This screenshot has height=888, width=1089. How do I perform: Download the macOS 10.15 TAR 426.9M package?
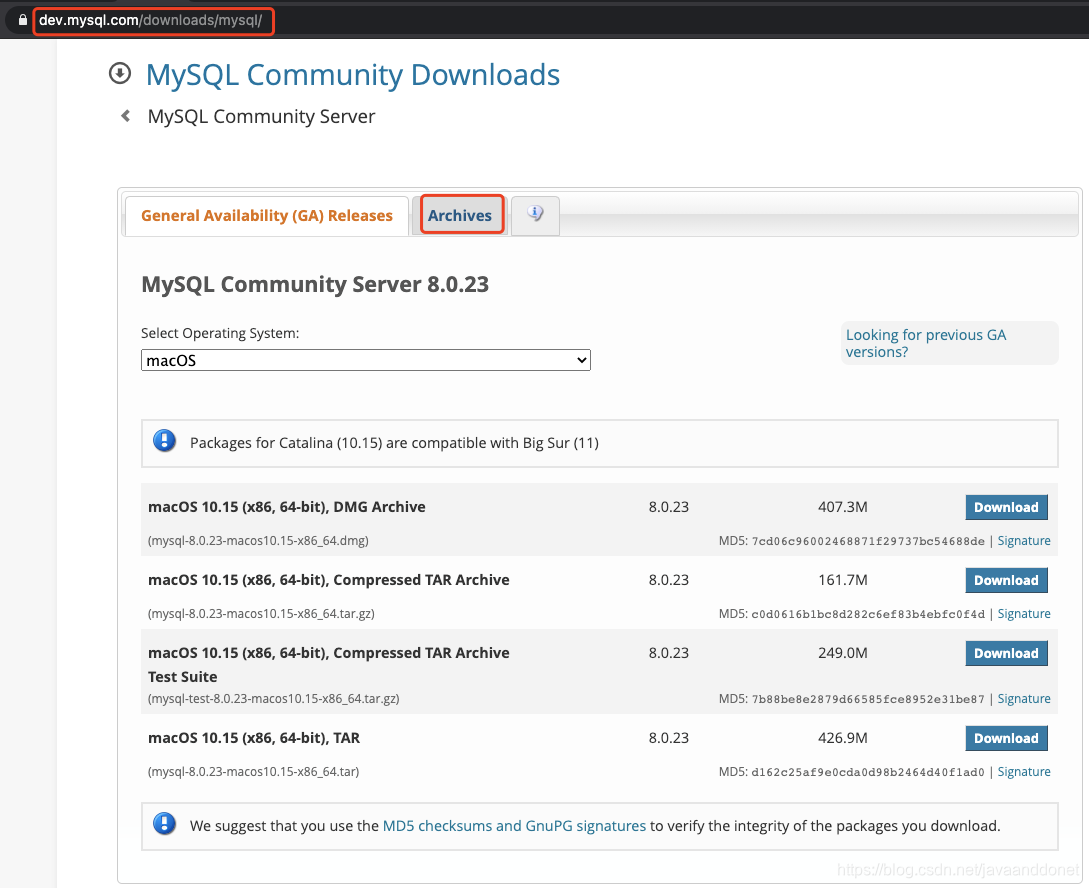1006,739
